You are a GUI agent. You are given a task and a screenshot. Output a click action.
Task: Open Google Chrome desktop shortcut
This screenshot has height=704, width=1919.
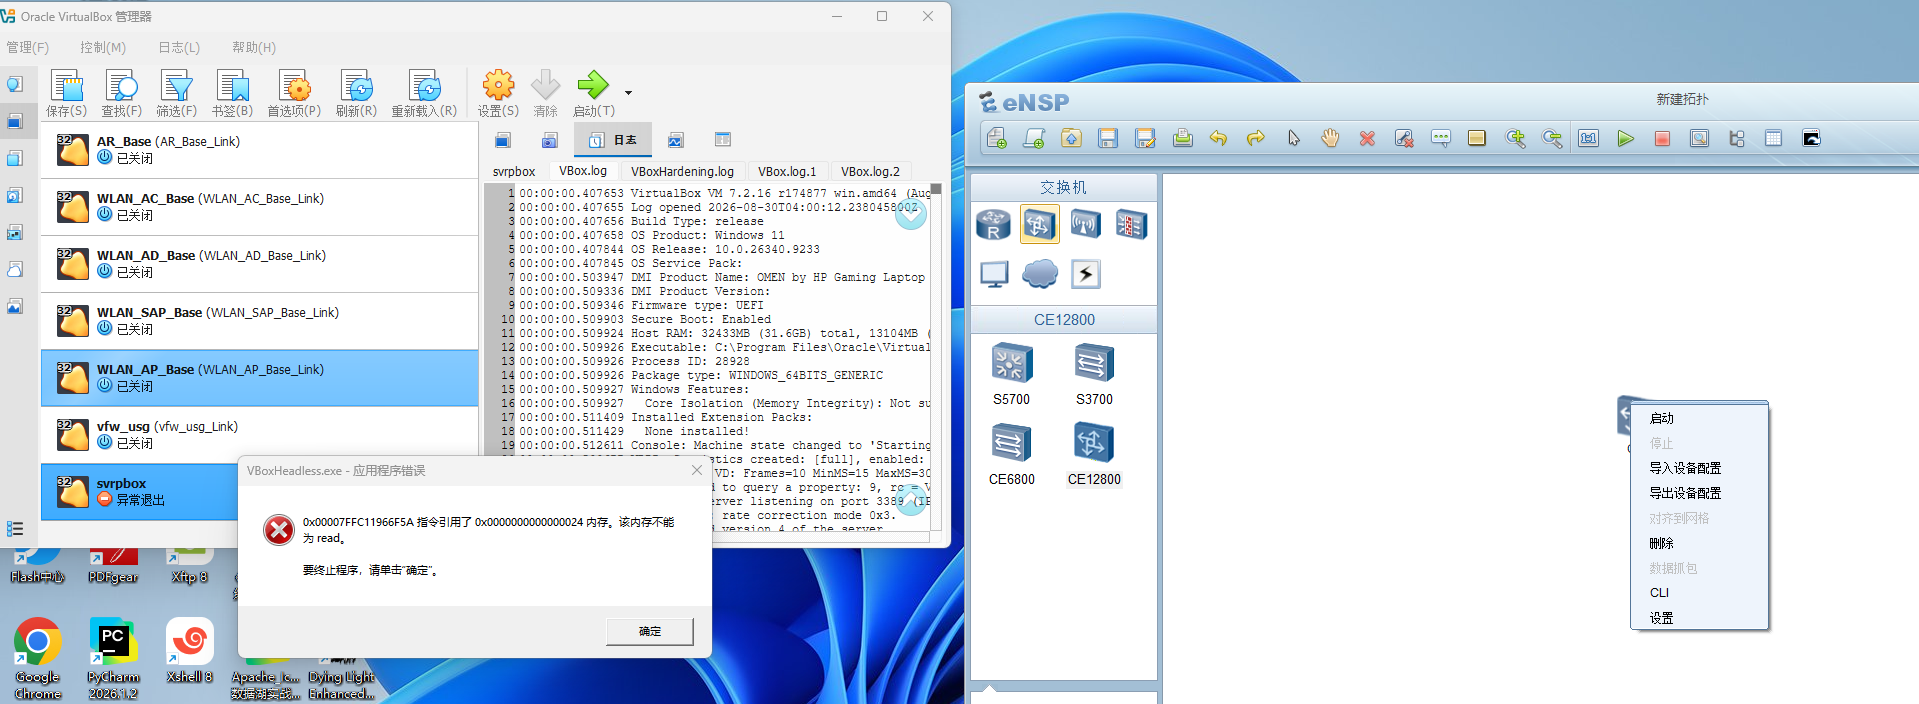(x=38, y=658)
